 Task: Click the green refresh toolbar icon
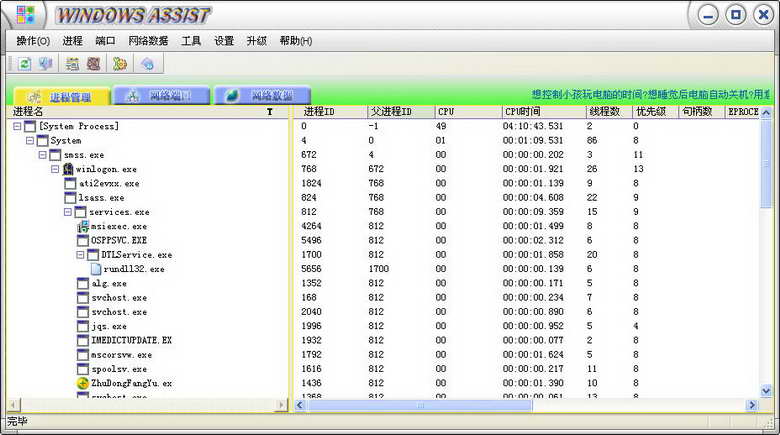[x=24, y=64]
